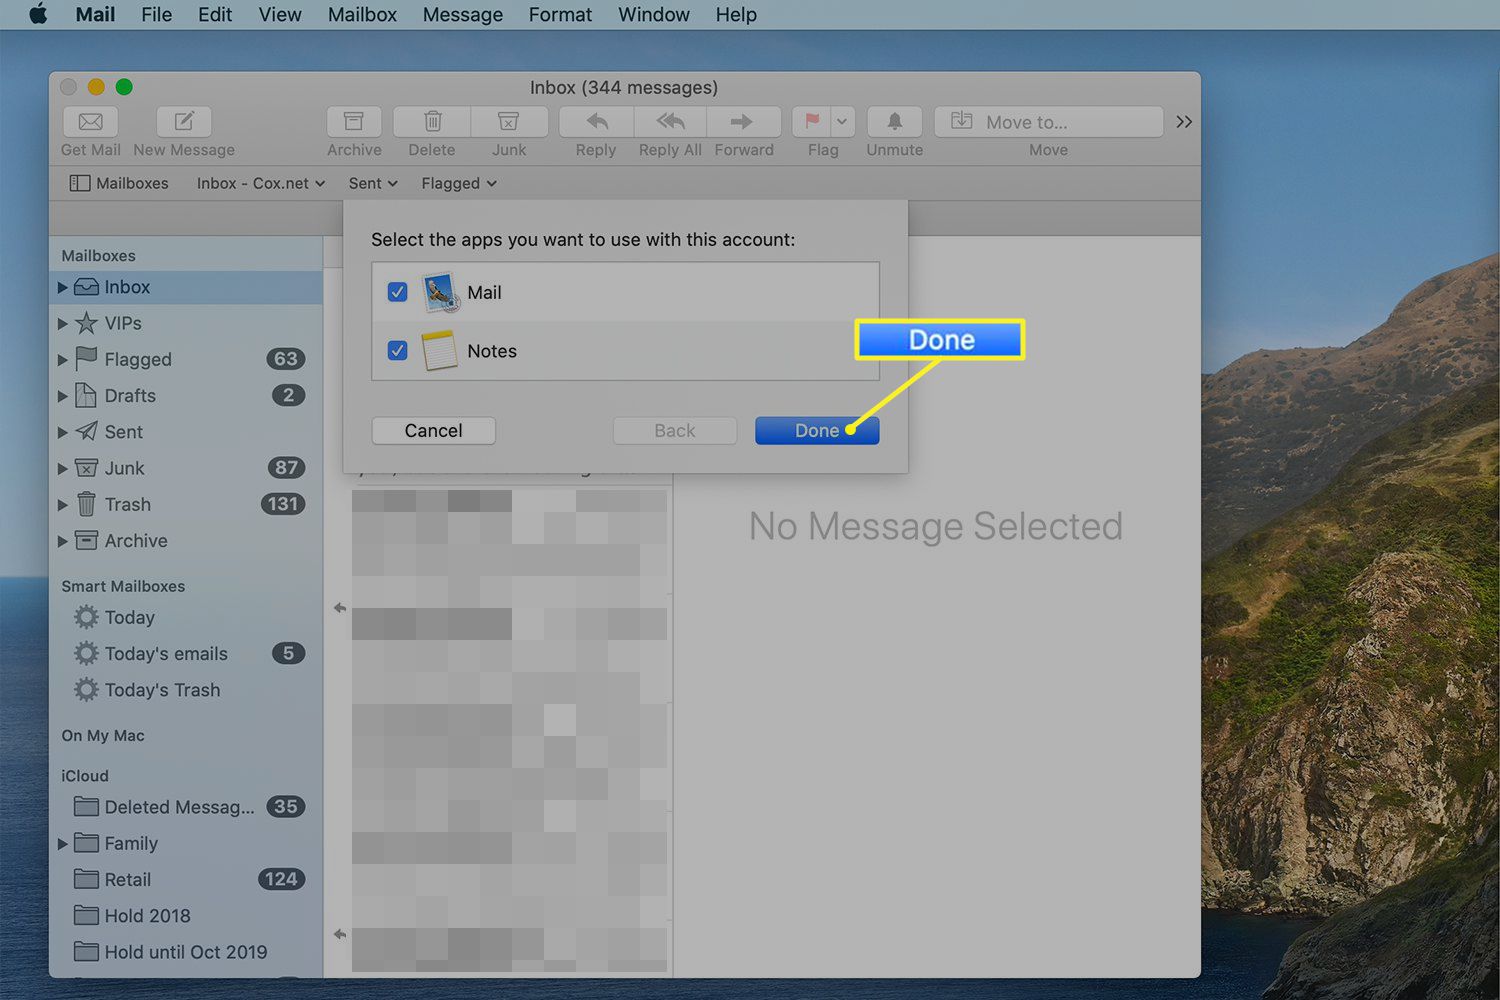Expand the Family folder triangle
The width and height of the screenshot is (1500, 1000).
click(x=62, y=843)
